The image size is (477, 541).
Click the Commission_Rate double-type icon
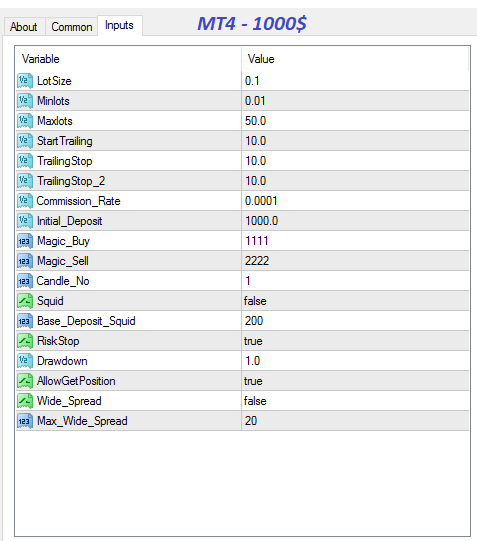(25, 201)
